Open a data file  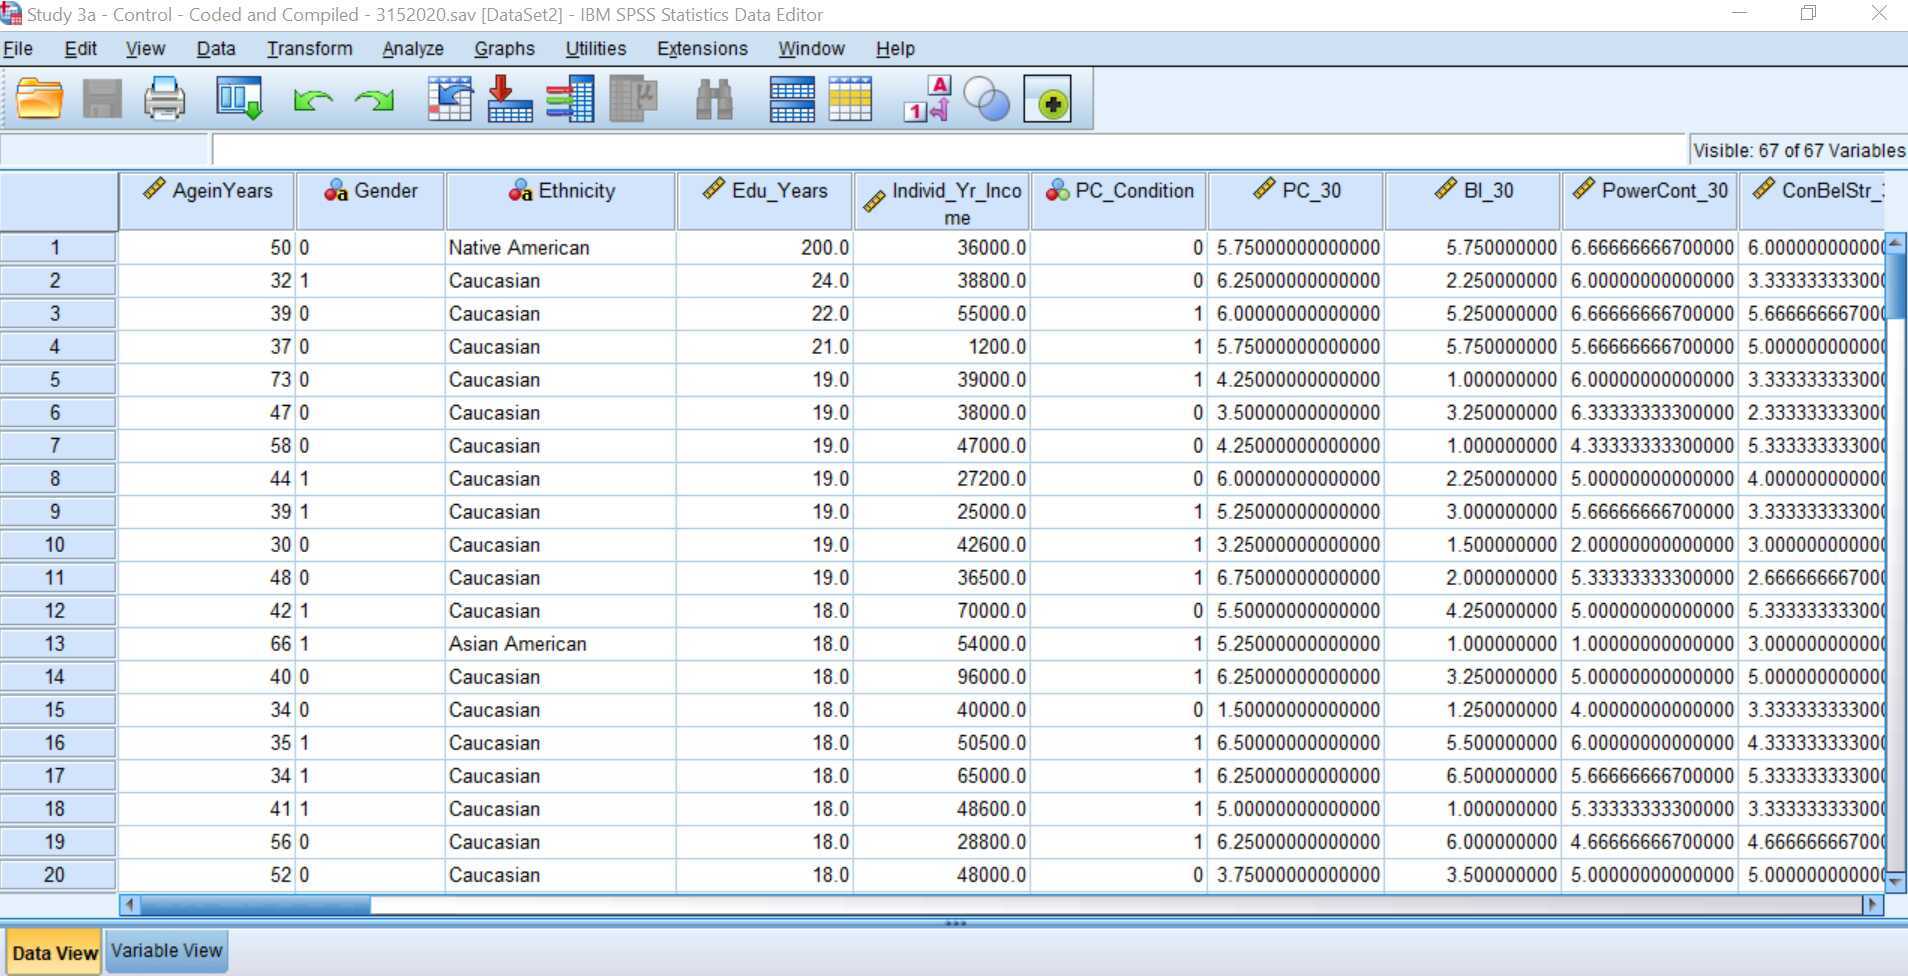(x=39, y=98)
